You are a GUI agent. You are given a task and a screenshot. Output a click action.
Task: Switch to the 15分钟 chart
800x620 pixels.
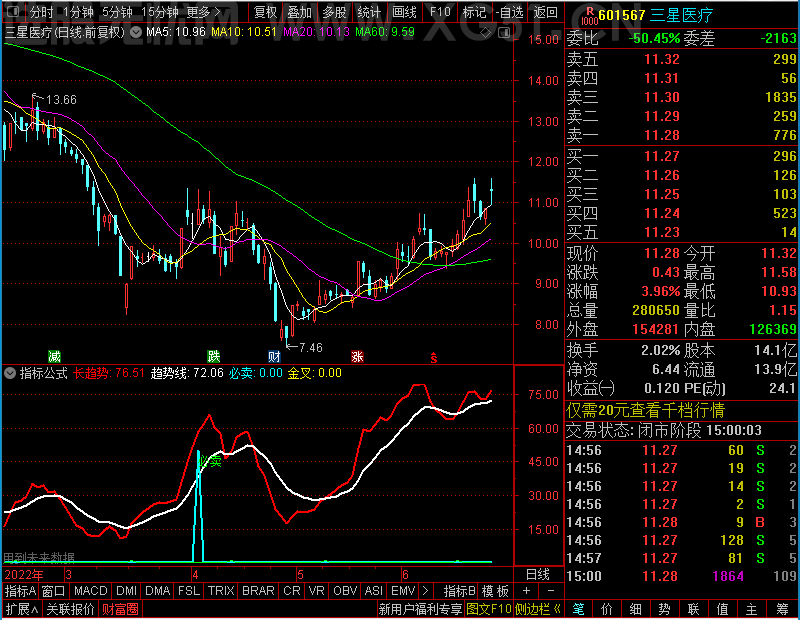160,11
